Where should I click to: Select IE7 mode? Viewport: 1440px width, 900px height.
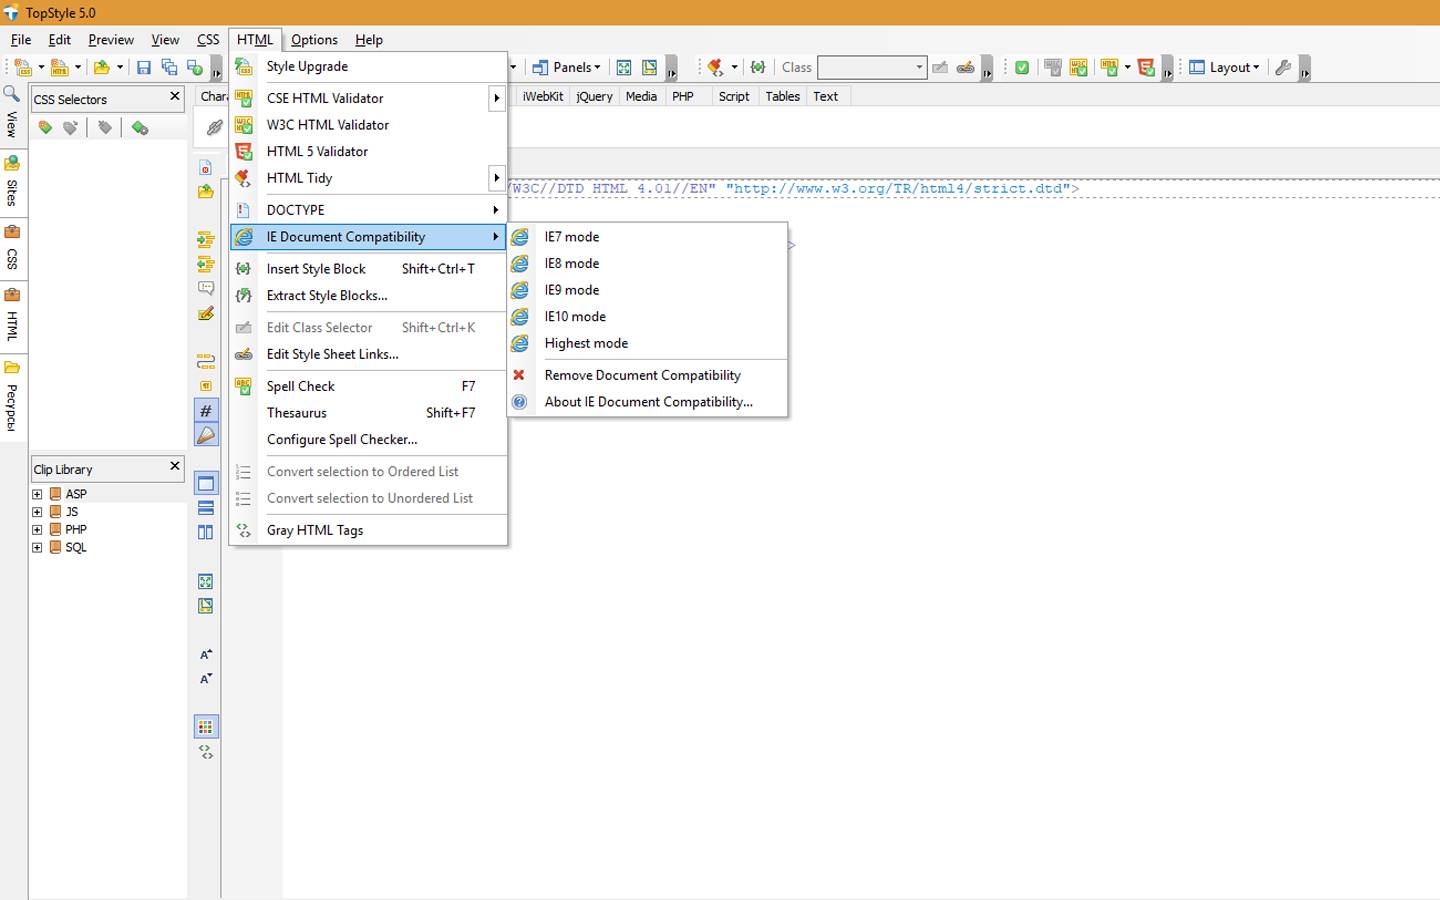click(647, 237)
